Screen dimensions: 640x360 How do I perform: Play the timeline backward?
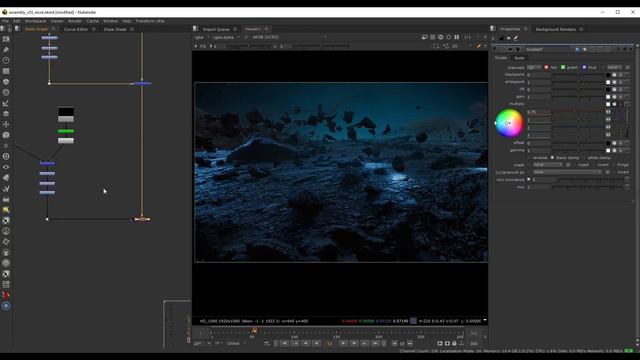(316, 344)
